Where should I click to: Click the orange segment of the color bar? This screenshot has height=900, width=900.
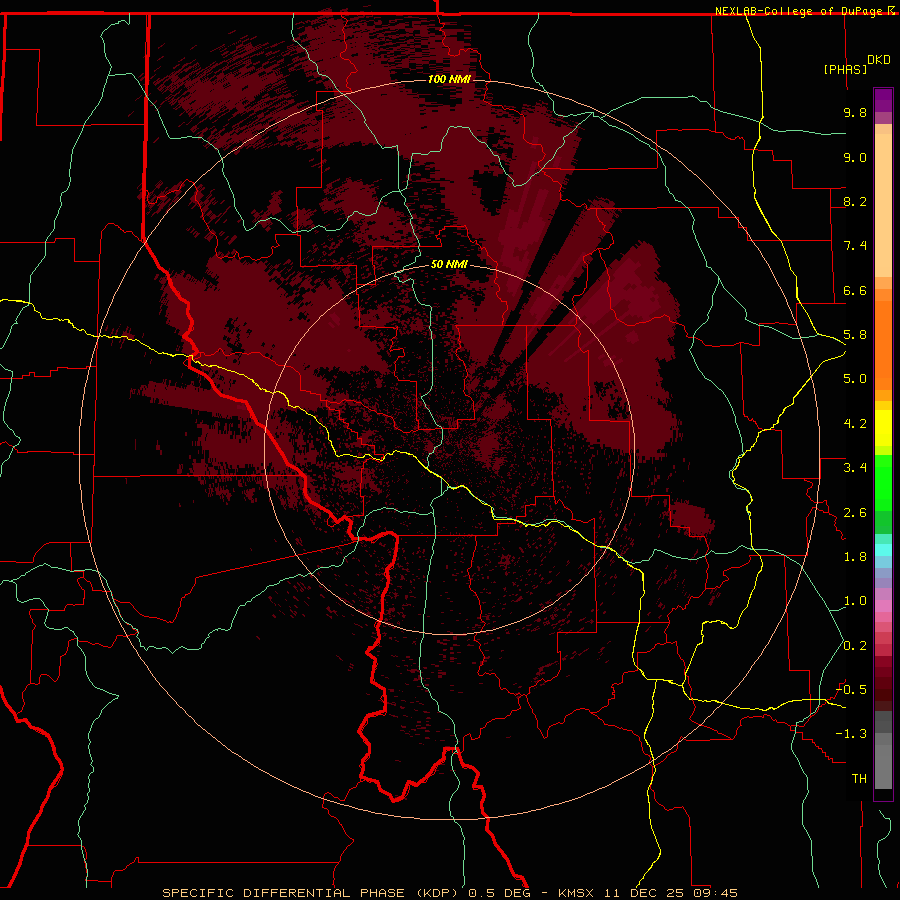(883, 344)
